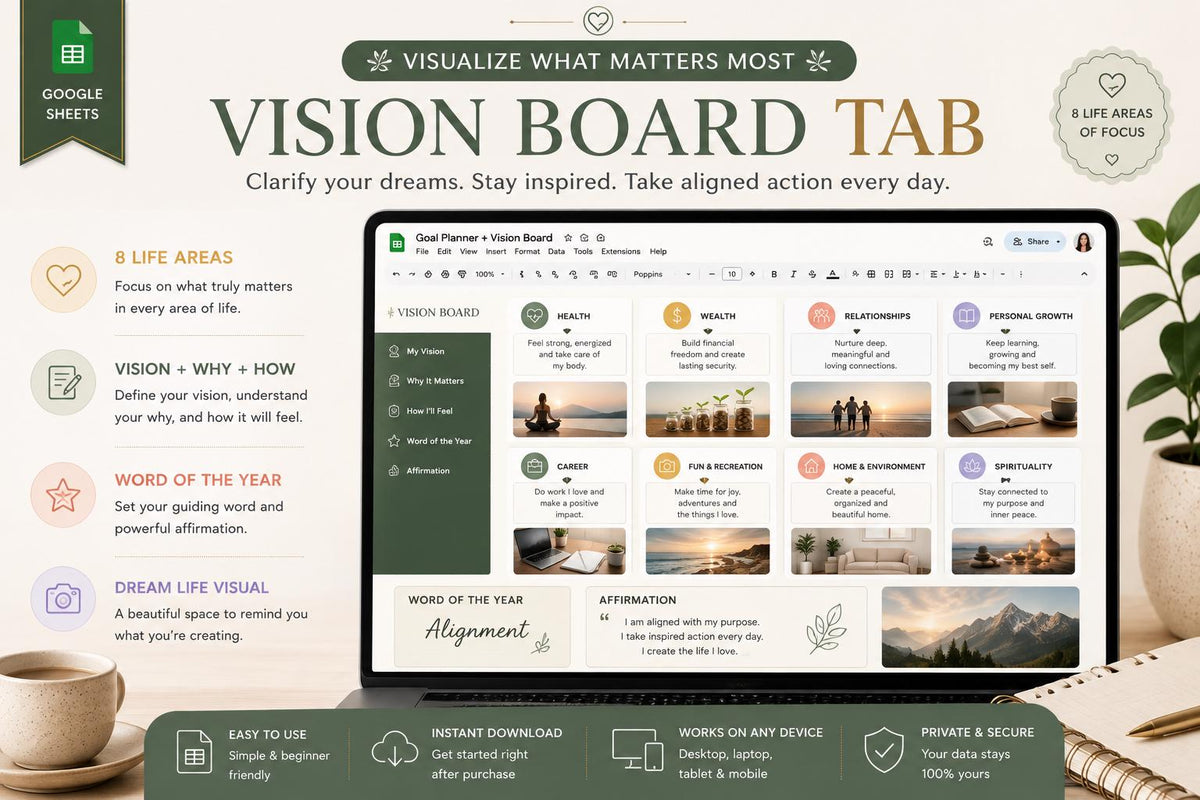Click the Career laptop image
1200x800 pixels.
point(570,551)
